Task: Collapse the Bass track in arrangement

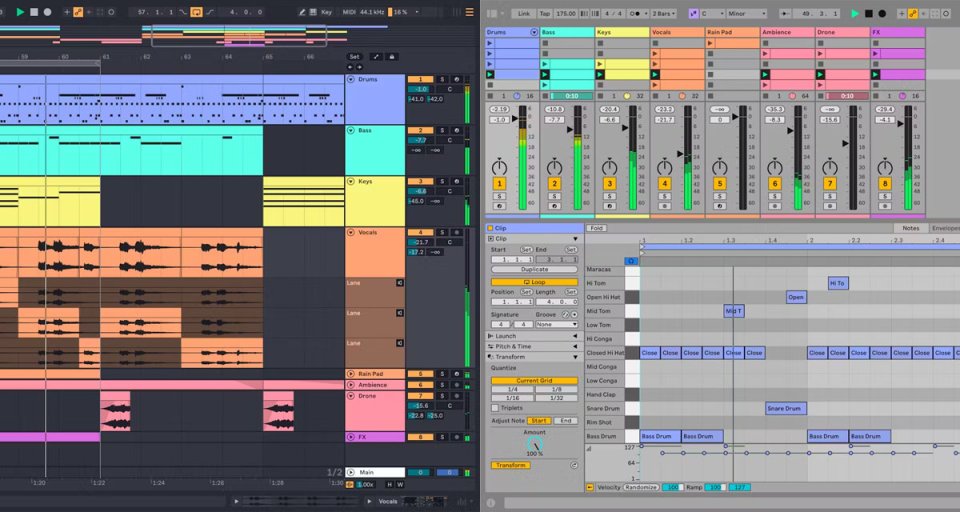Action: (x=351, y=130)
